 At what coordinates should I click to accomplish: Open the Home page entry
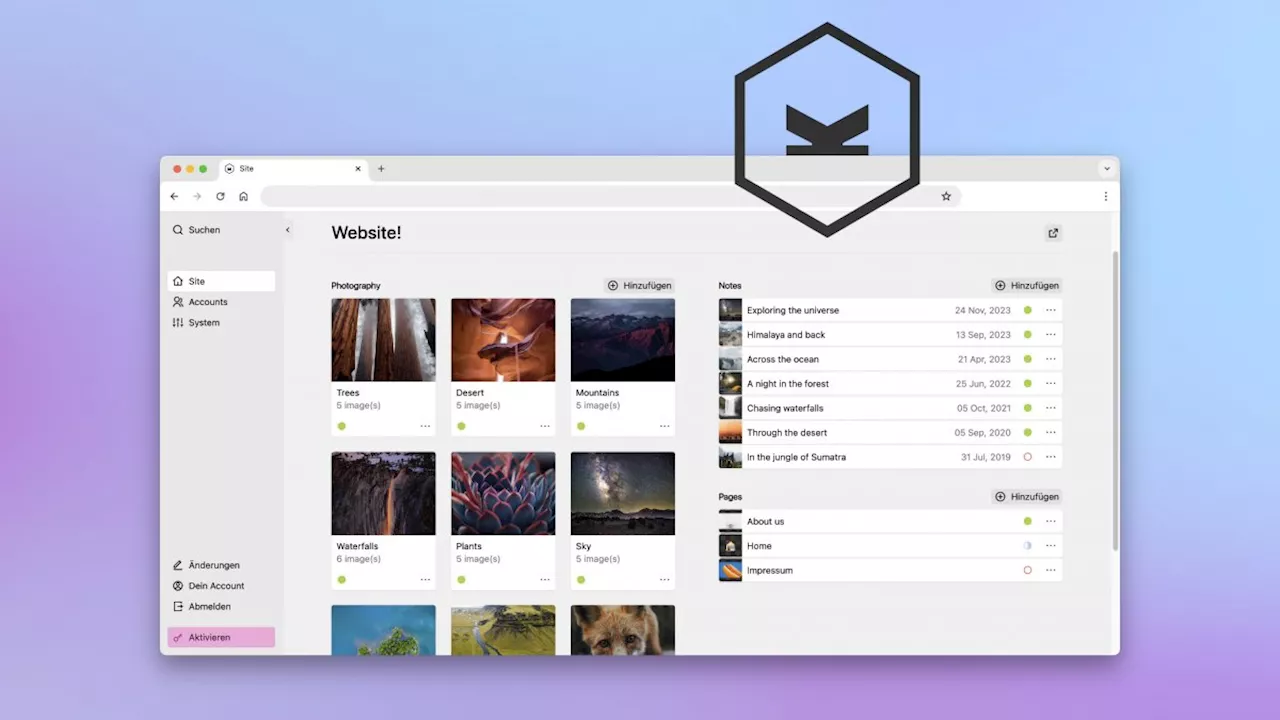[890, 546]
